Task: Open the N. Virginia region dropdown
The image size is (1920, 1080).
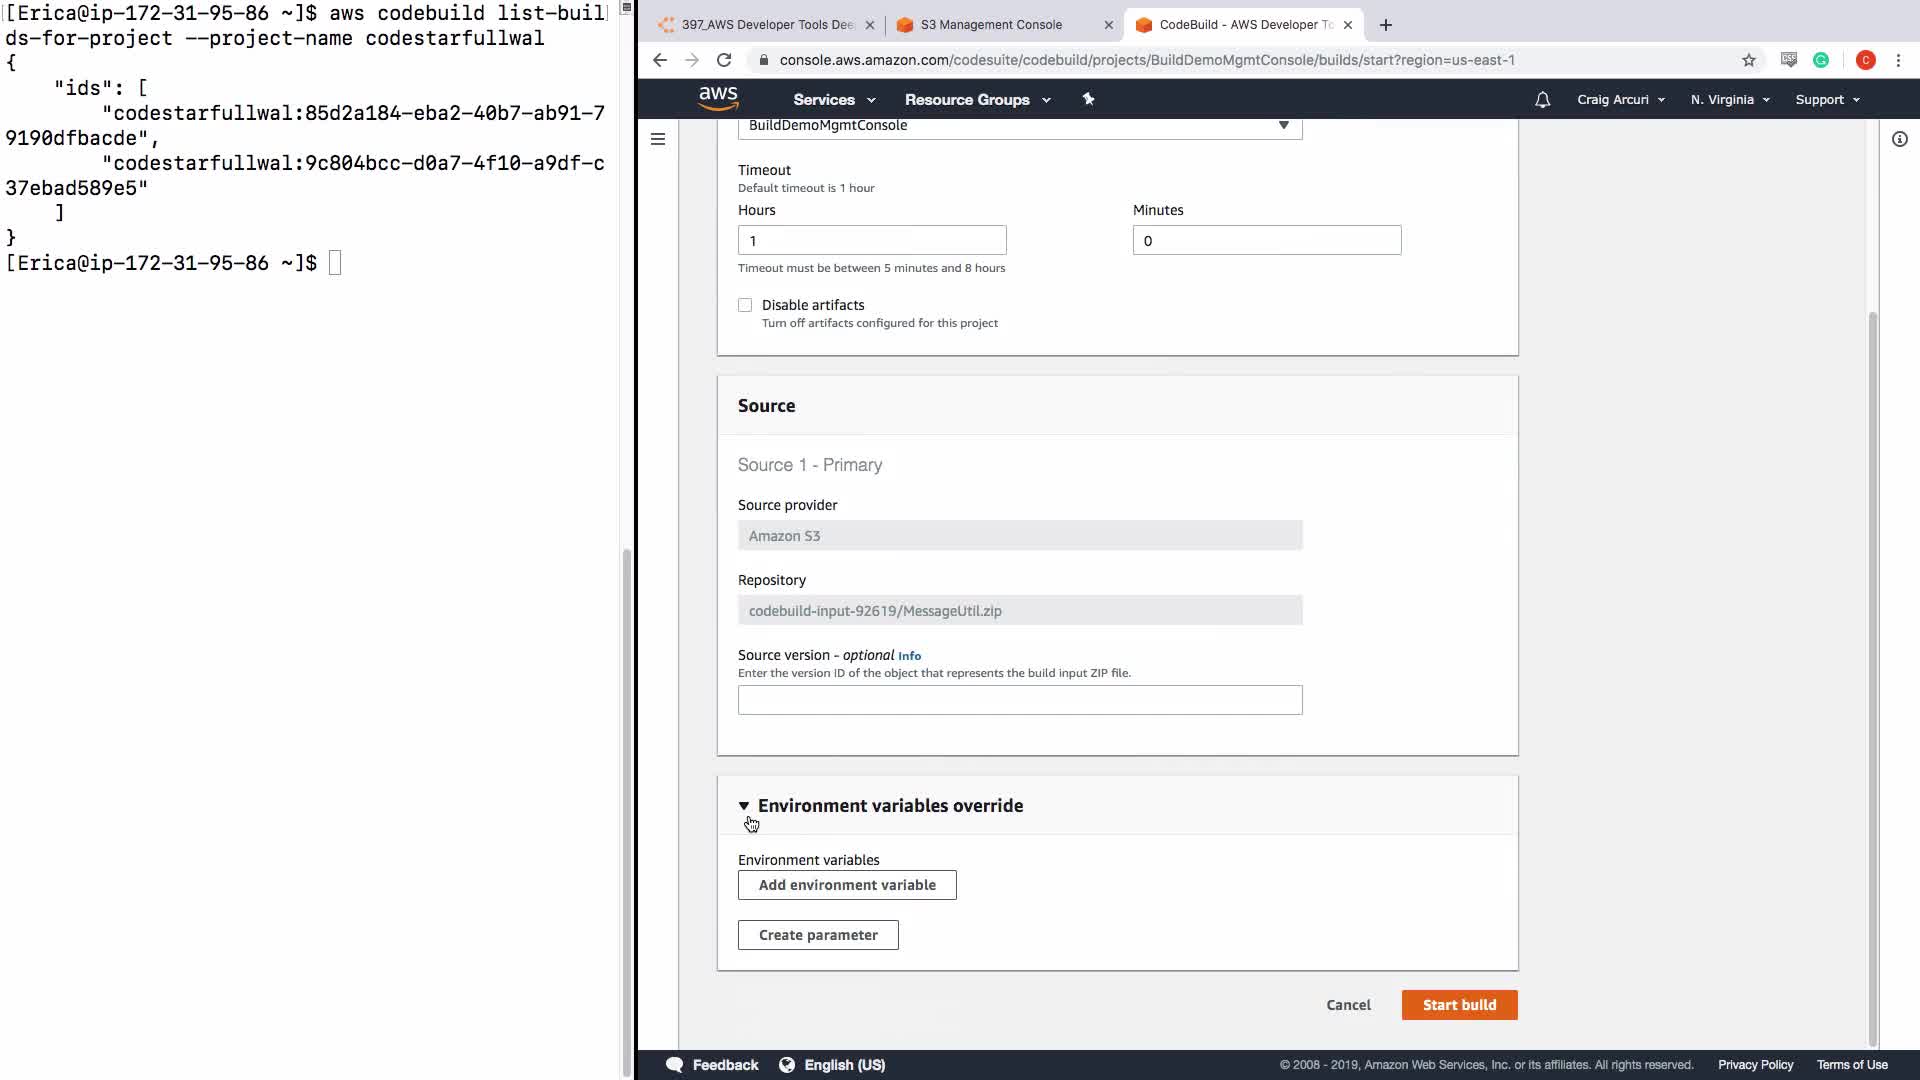Action: click(1729, 99)
